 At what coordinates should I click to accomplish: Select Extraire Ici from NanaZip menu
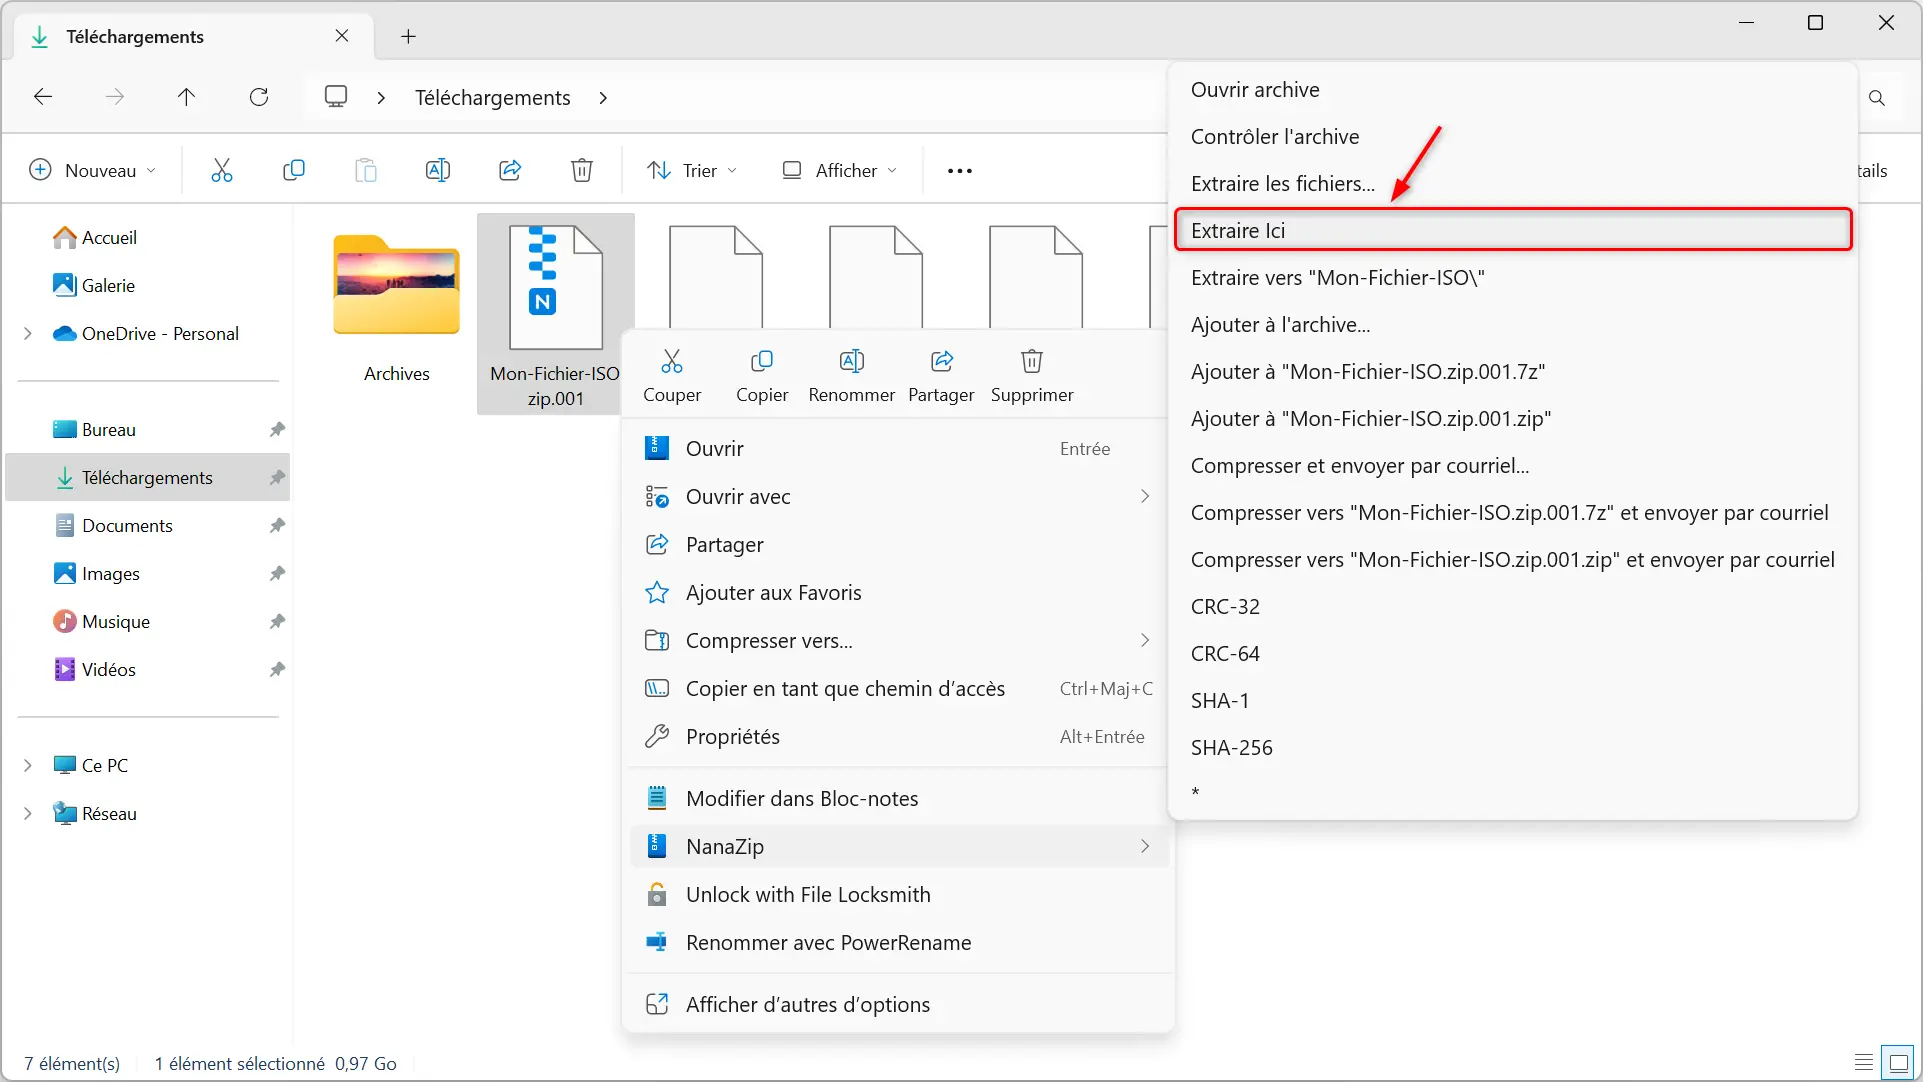click(1512, 230)
